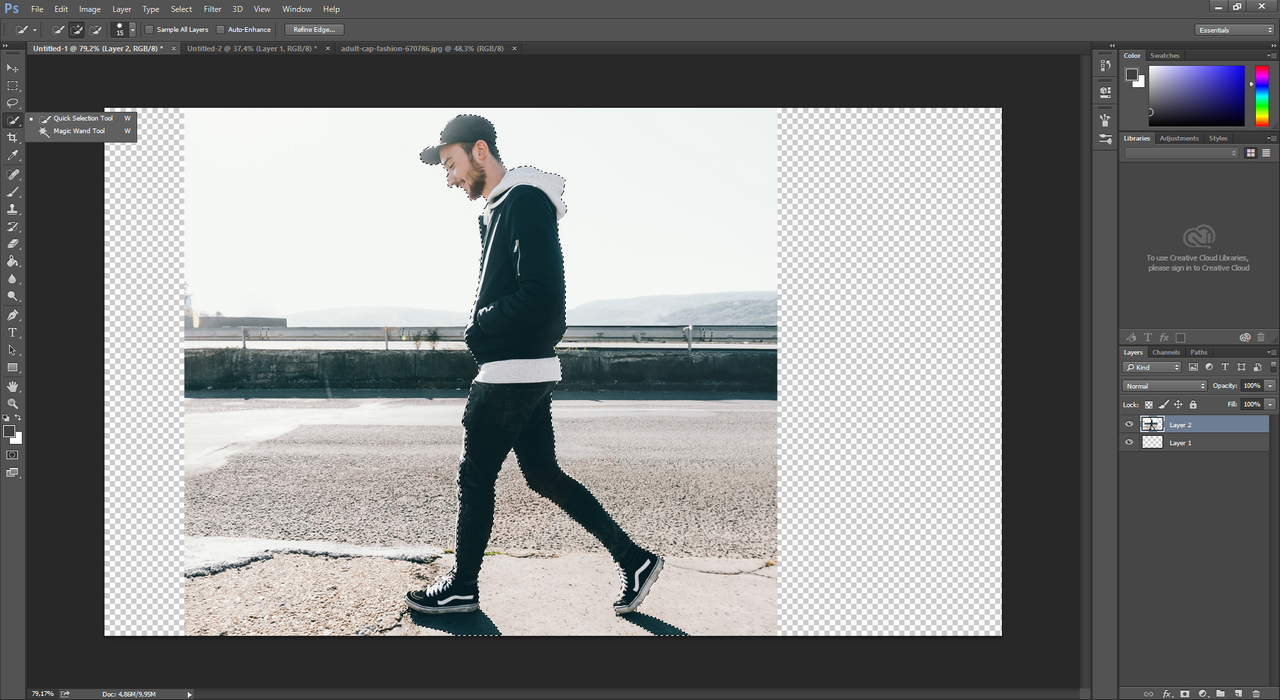Image resolution: width=1280 pixels, height=700 pixels.
Task: Switch to the Channels tab
Action: [1166, 352]
